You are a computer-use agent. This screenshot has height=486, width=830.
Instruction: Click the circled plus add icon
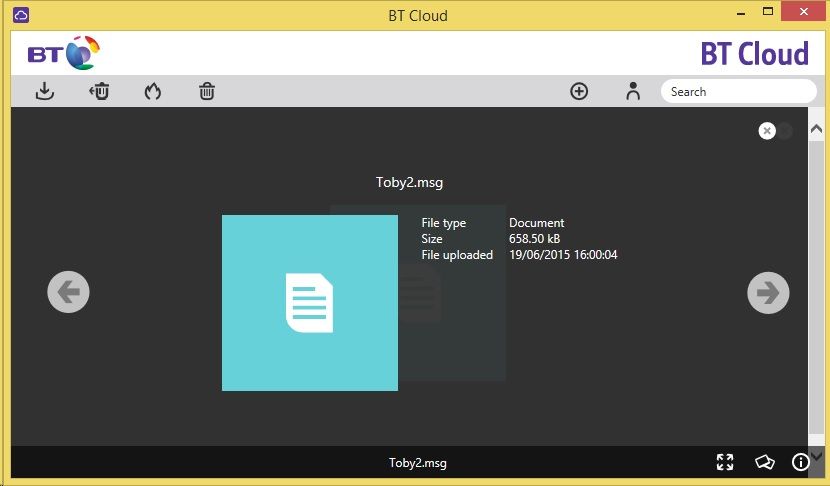point(579,91)
